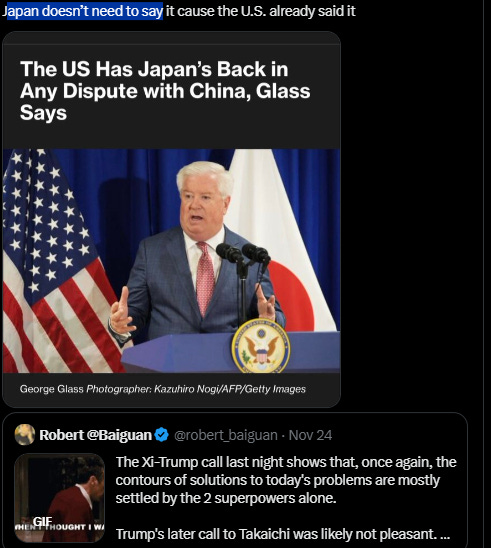Screen dimensions: 491x548
Task: Play the GIF thumbnail in quoted tweet
Action: tap(59, 498)
